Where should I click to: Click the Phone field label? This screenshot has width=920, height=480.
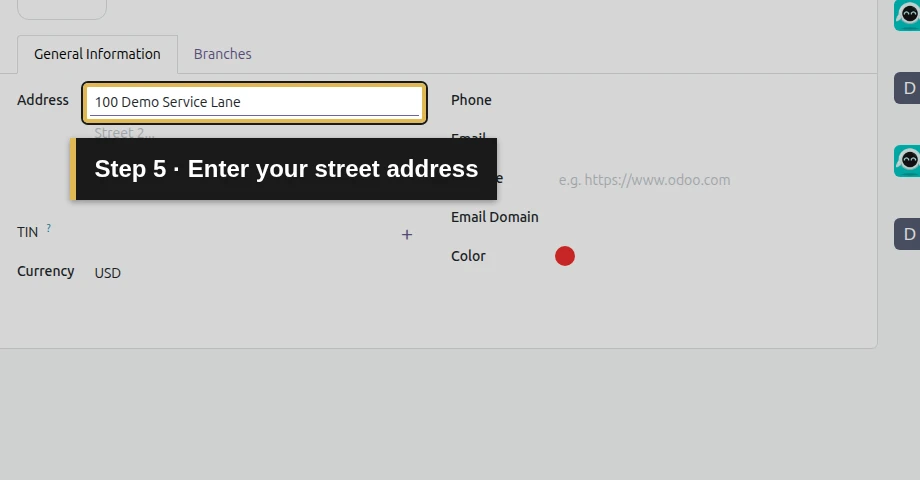(471, 100)
